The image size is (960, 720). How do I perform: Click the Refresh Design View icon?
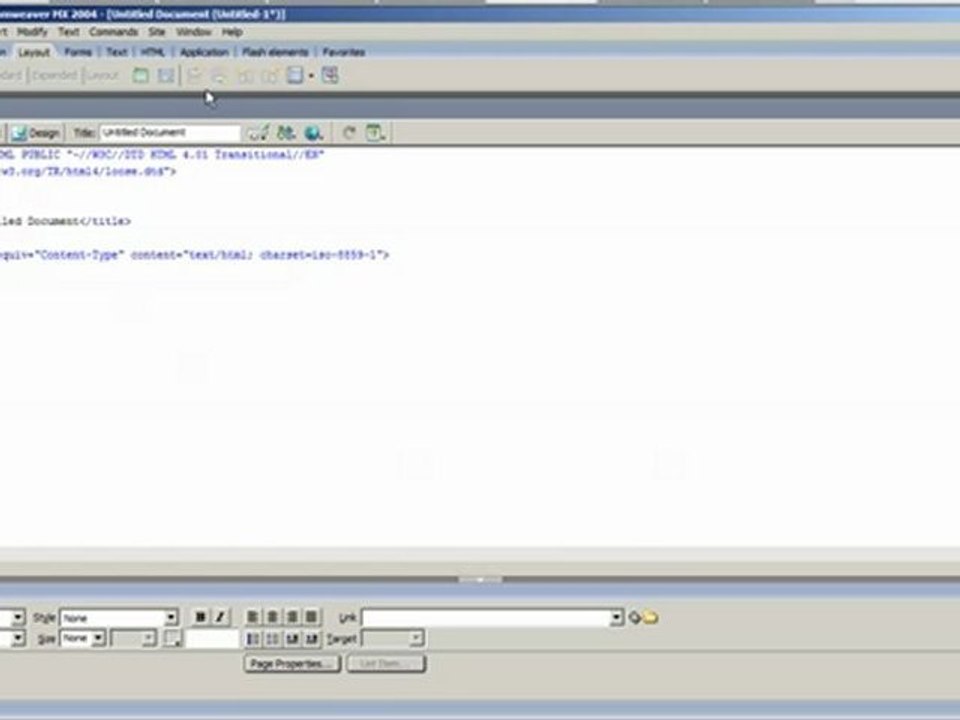[349, 132]
